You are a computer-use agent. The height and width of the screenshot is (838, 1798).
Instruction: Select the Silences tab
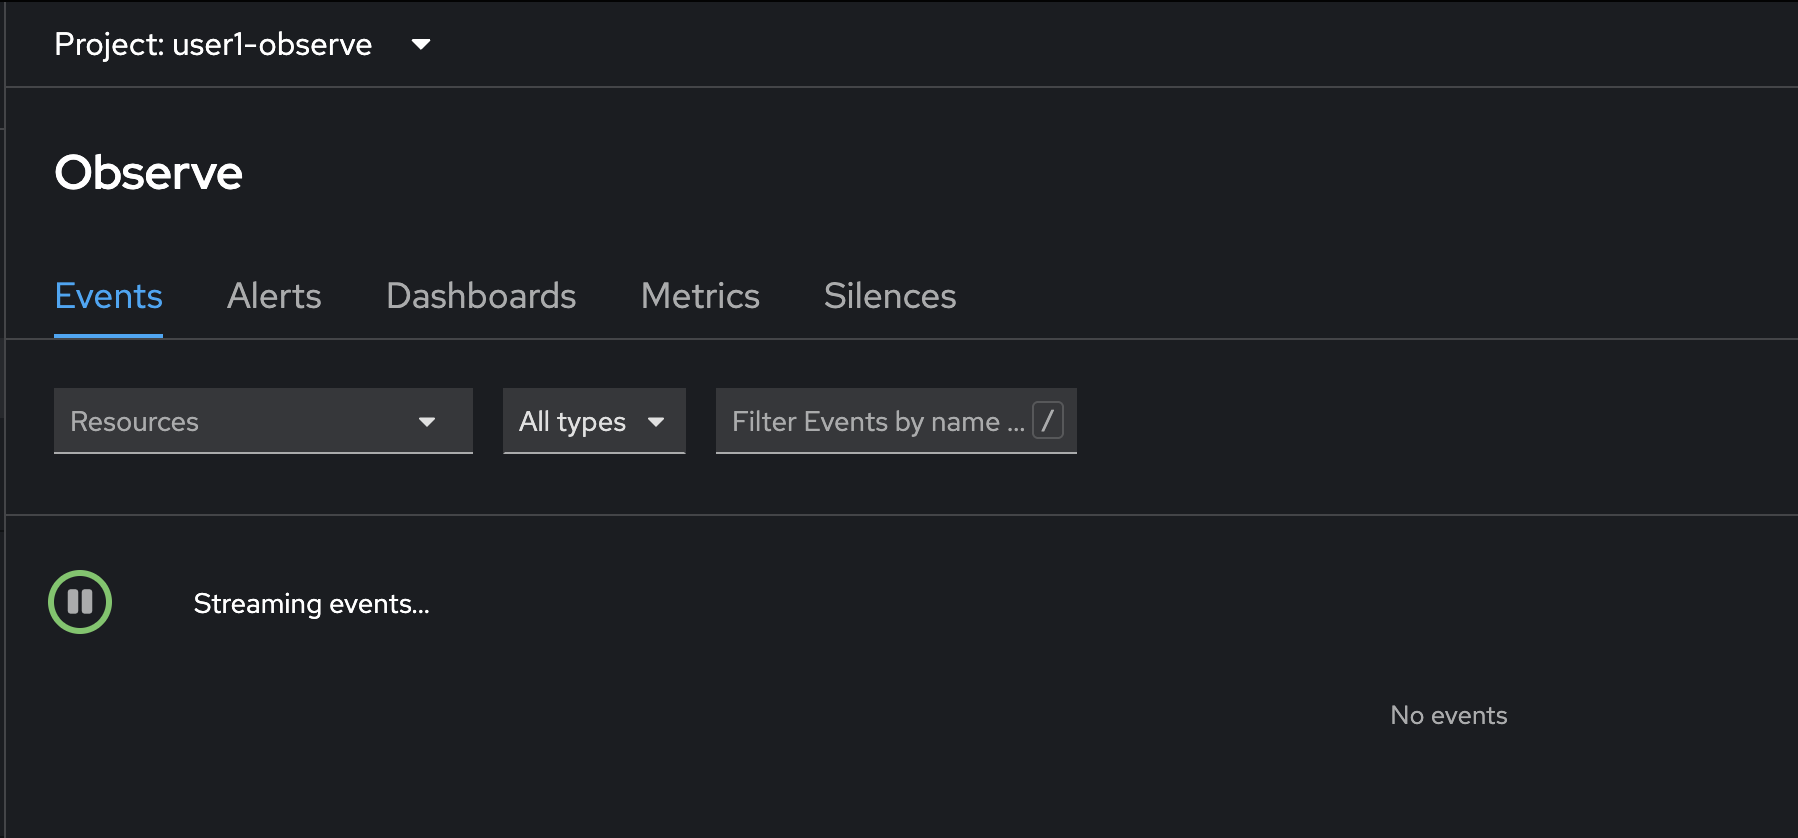coord(890,297)
